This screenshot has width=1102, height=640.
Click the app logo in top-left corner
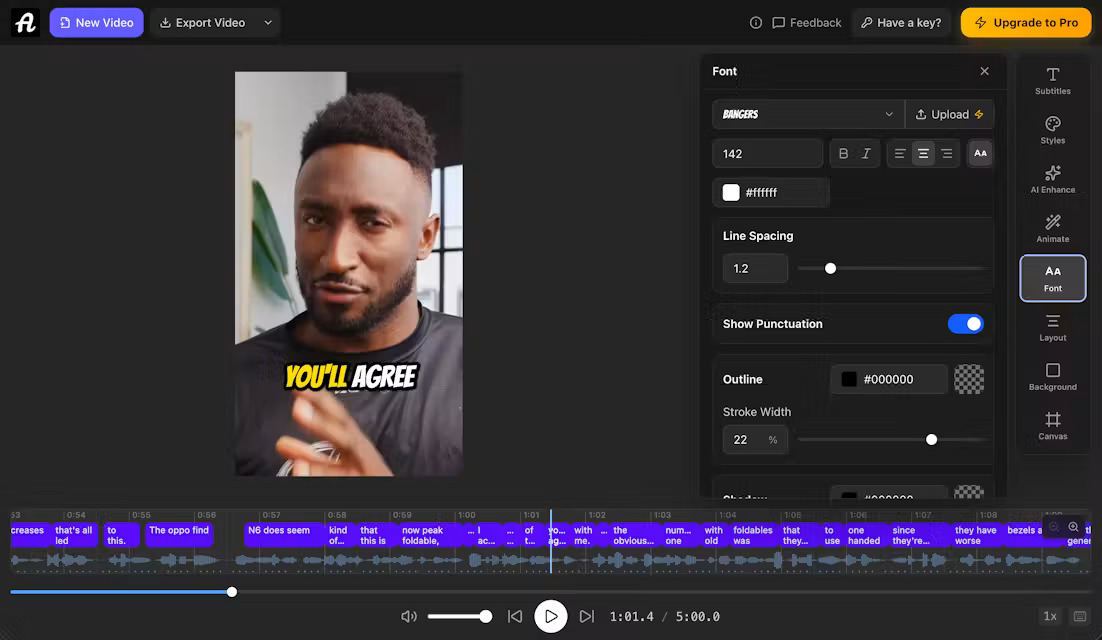(25, 22)
